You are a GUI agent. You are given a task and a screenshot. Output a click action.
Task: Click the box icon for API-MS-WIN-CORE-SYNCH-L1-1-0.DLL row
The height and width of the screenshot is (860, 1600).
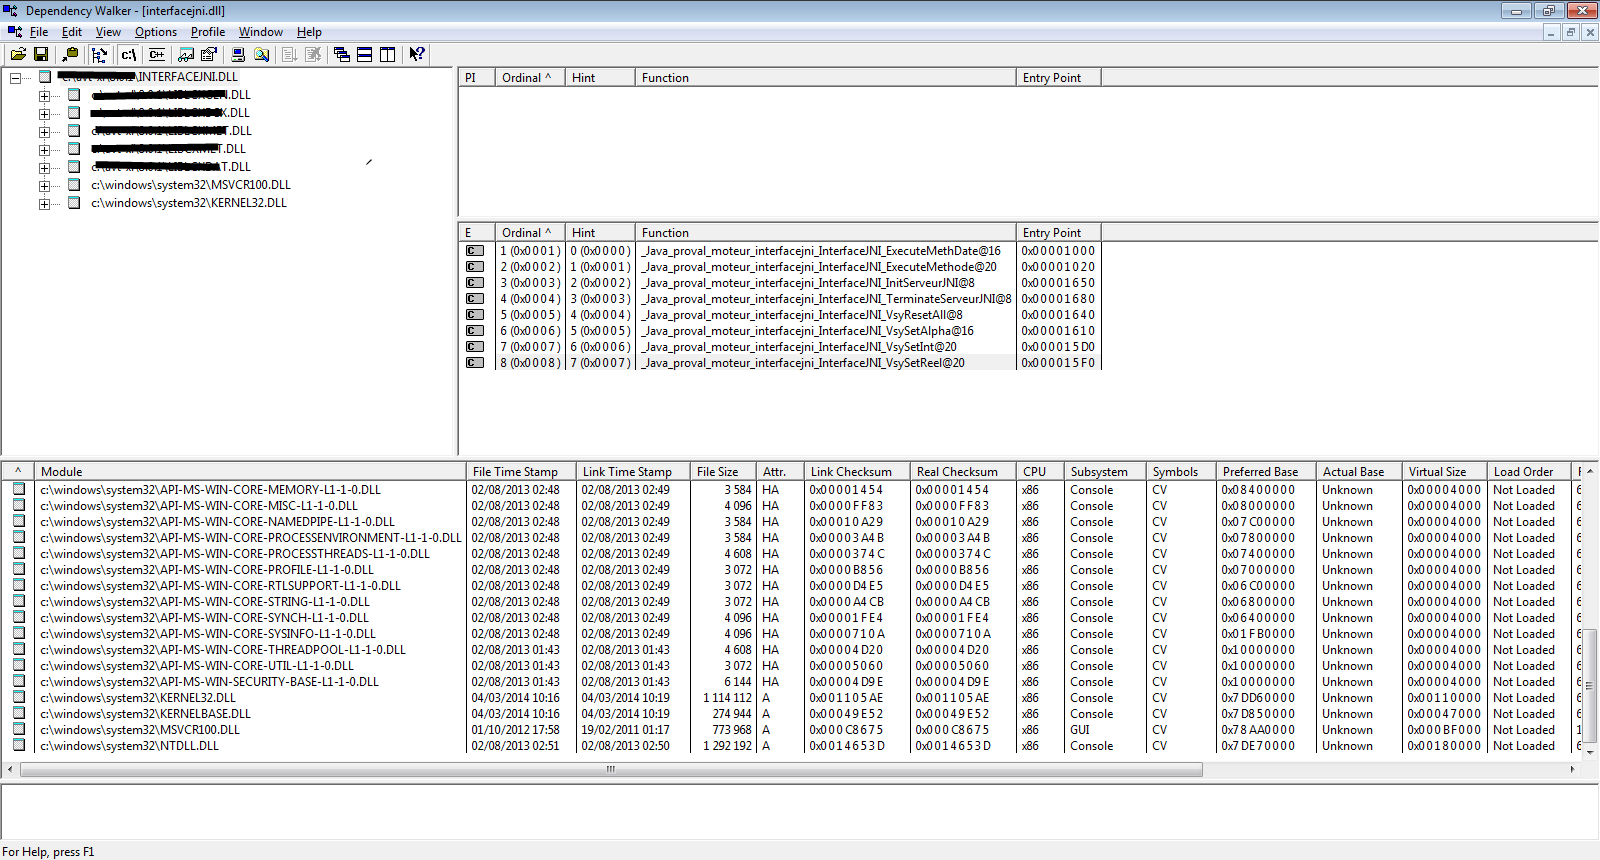tap(19, 617)
